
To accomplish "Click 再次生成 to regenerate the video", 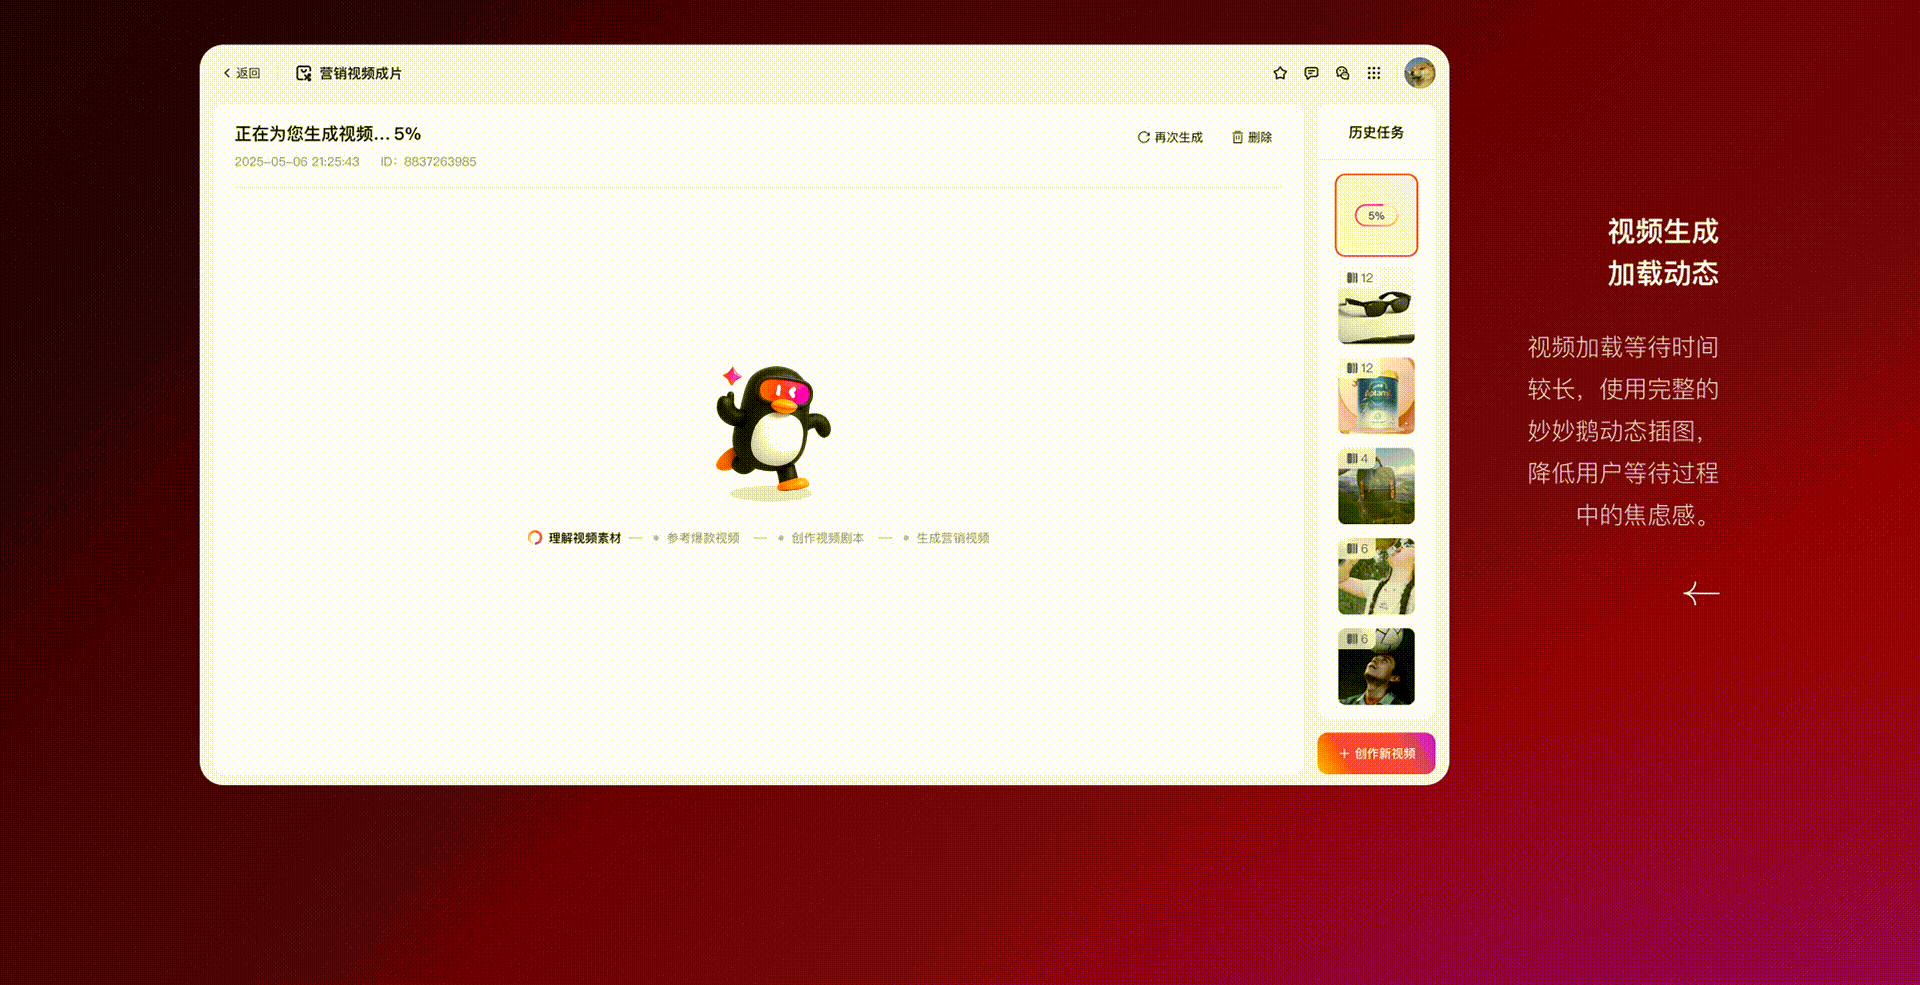I will point(1170,137).
